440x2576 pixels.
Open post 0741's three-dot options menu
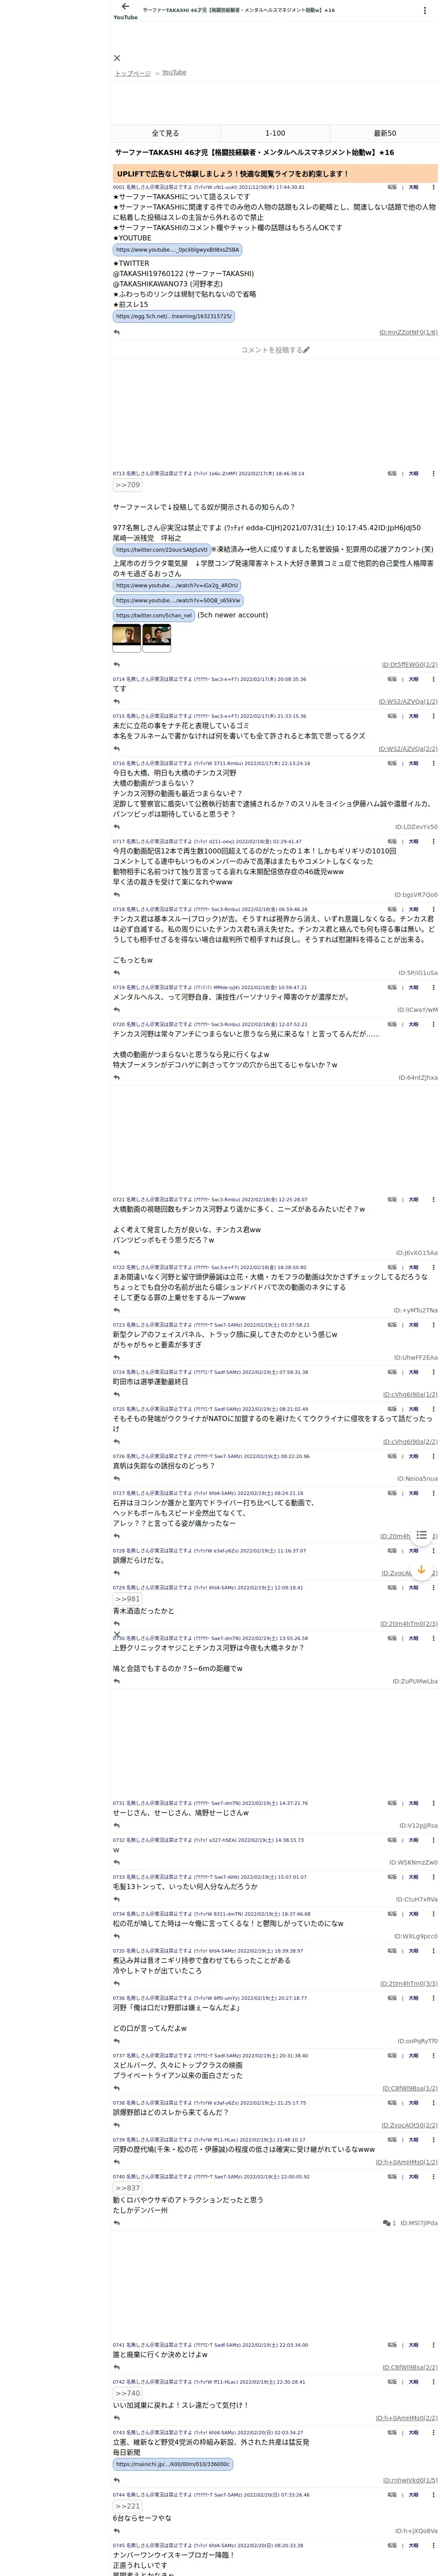[433, 2345]
